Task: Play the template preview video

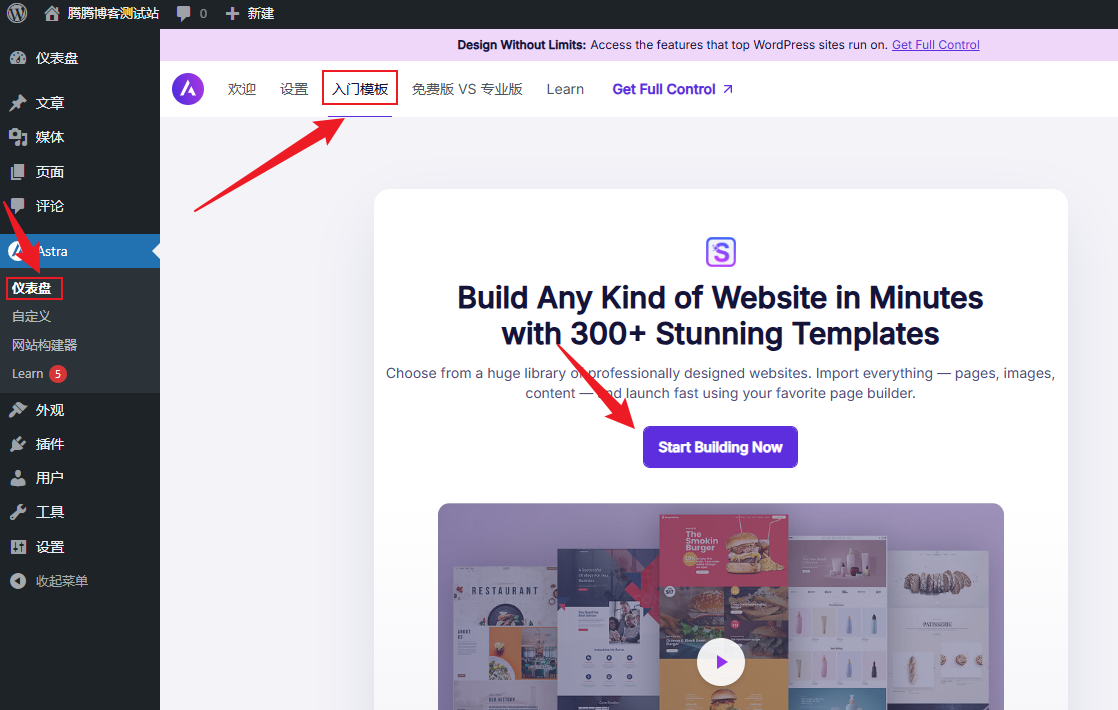Action: (x=720, y=661)
